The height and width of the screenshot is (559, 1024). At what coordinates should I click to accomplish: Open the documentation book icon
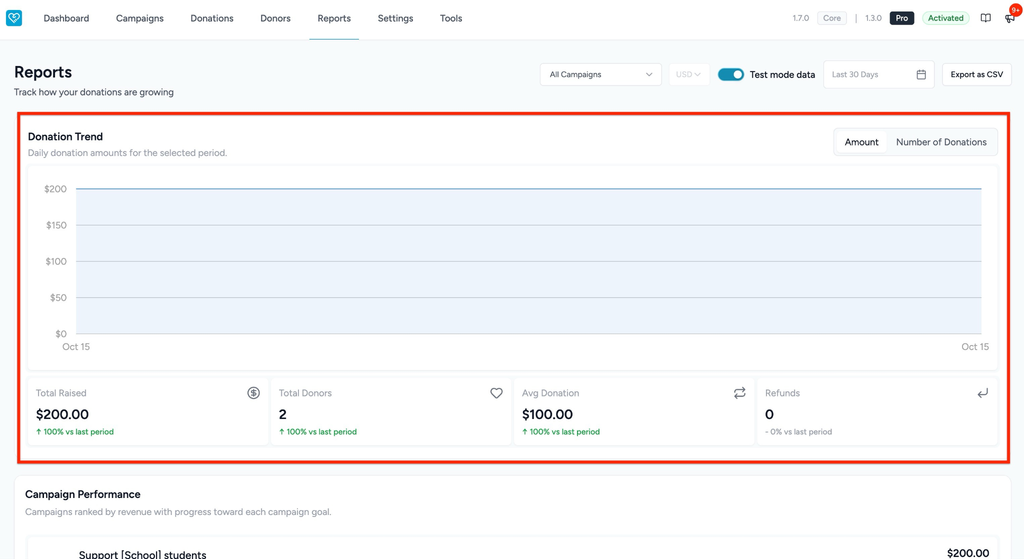tap(985, 18)
